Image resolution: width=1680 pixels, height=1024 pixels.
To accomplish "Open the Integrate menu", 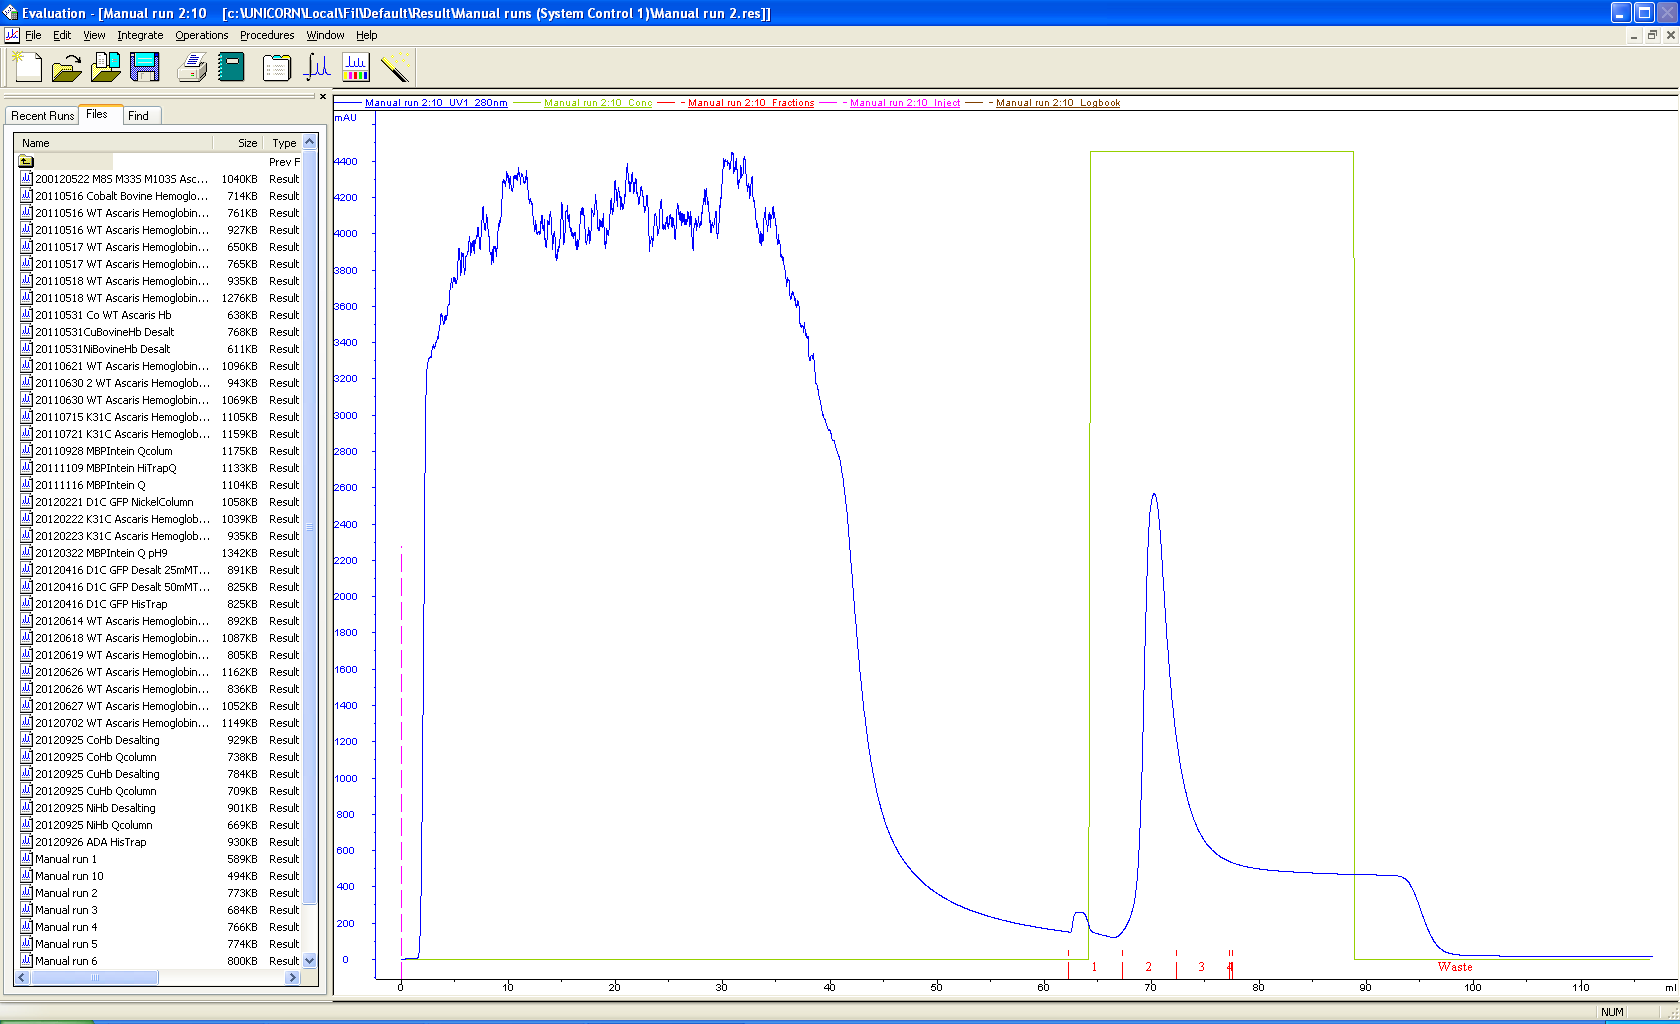I will pos(140,35).
